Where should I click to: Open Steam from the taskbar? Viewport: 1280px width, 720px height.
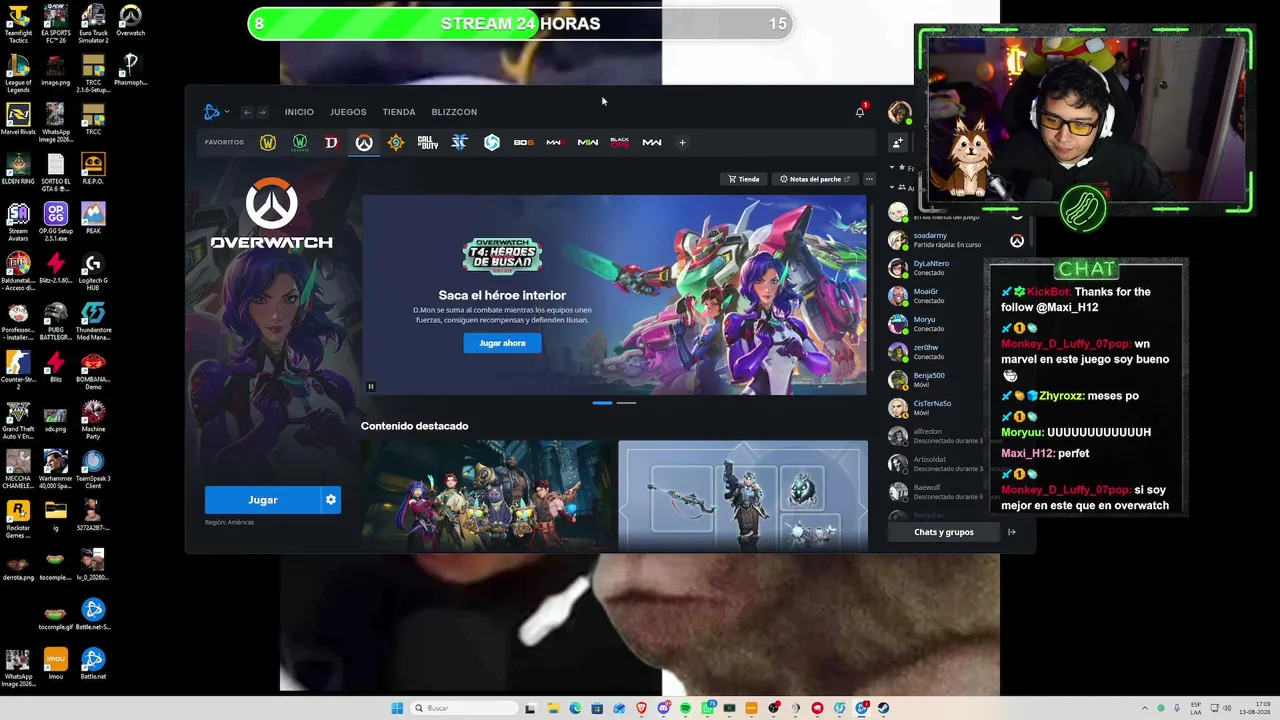tap(883, 708)
